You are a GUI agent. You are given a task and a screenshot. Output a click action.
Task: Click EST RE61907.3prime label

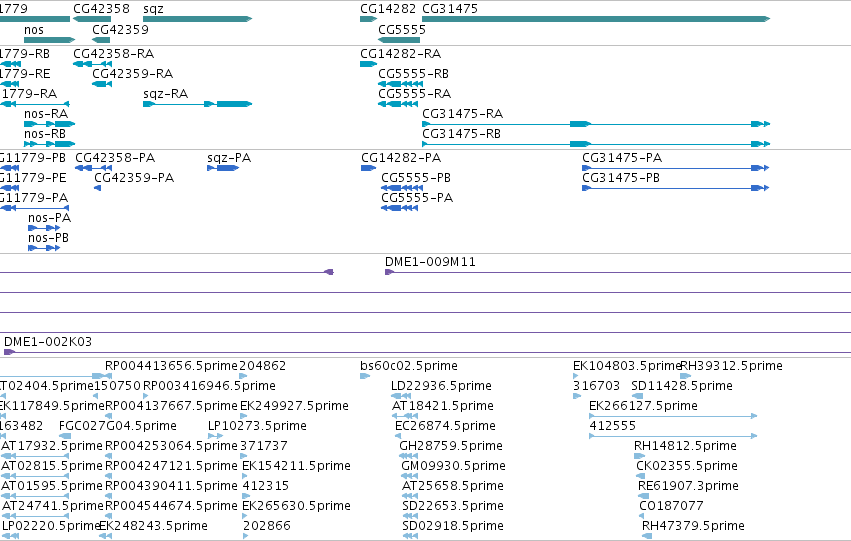coord(688,486)
